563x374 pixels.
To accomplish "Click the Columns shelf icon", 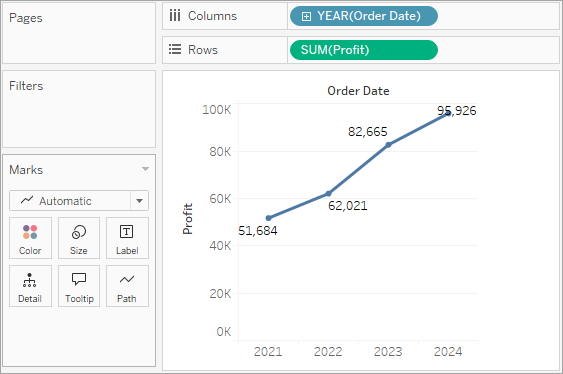I will coord(175,16).
